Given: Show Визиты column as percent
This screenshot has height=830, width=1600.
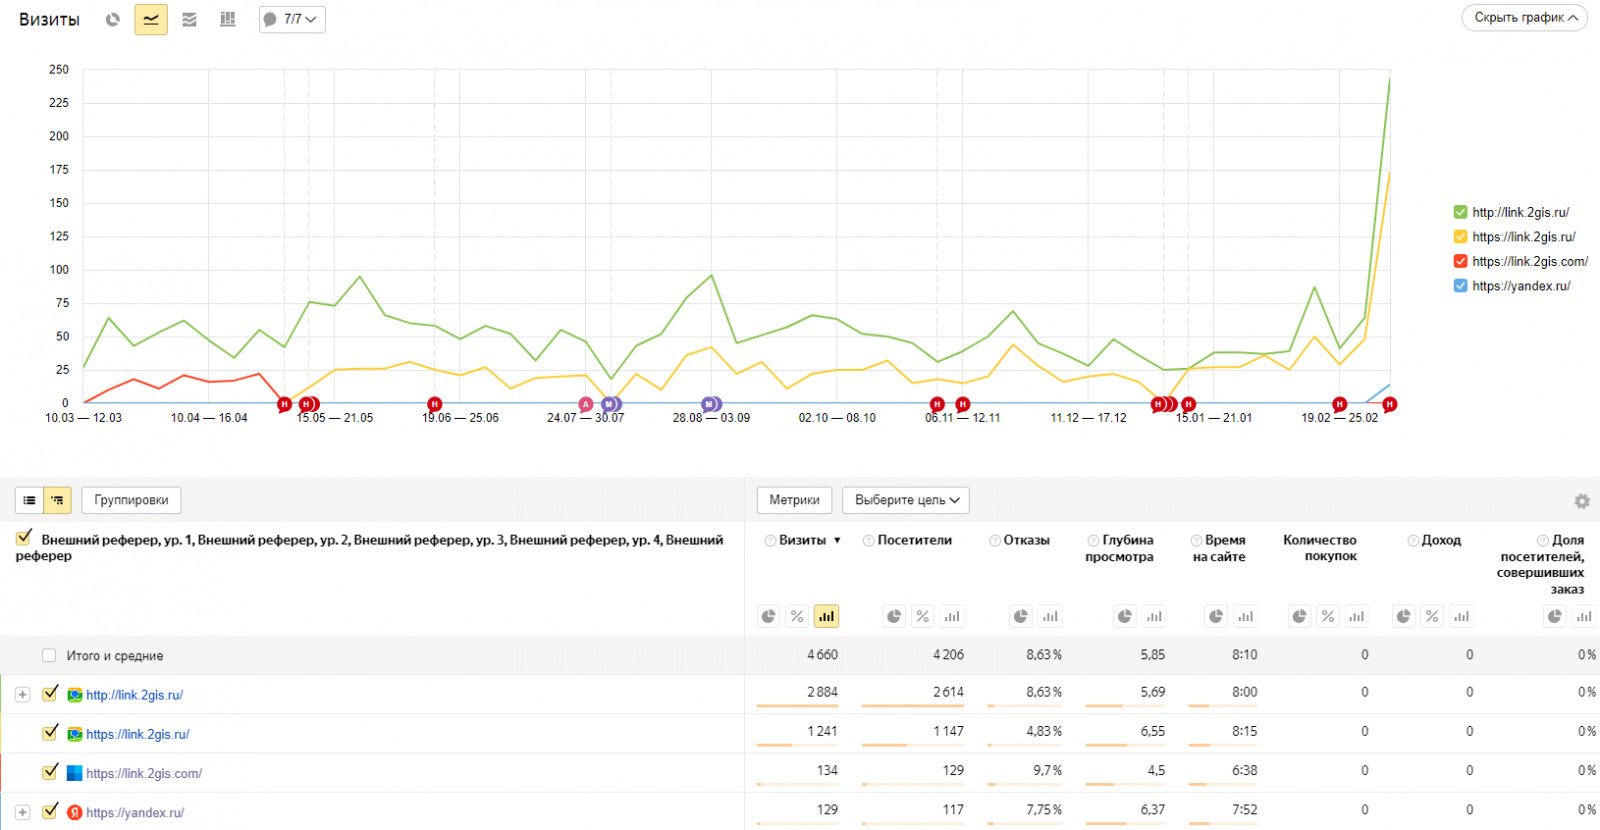Looking at the screenshot, I should [x=797, y=616].
